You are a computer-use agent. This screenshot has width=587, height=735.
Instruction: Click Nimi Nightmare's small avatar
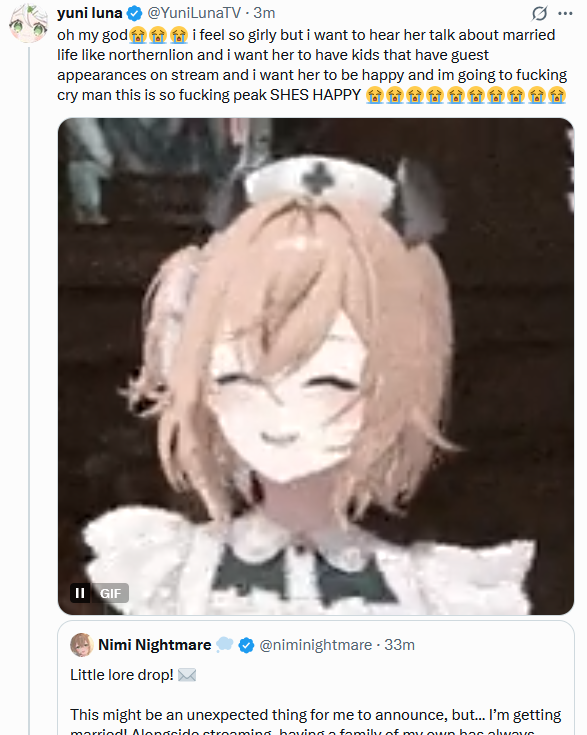click(x=82, y=645)
